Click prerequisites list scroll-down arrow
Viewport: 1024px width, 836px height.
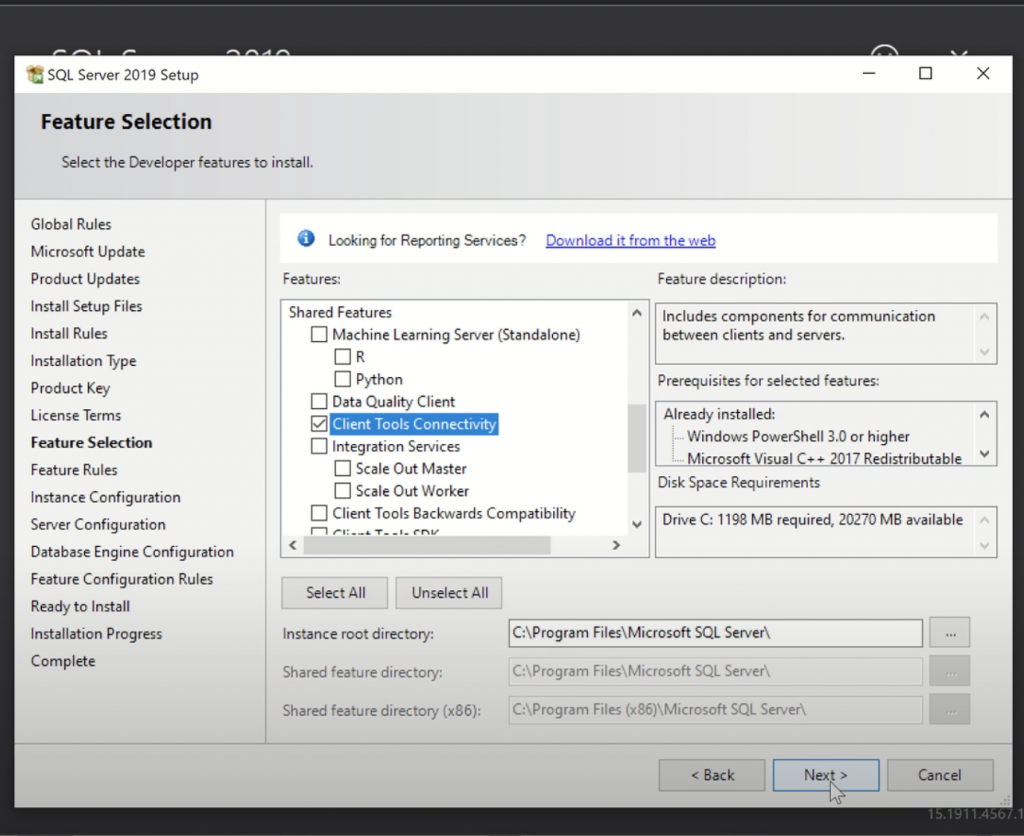(985, 454)
